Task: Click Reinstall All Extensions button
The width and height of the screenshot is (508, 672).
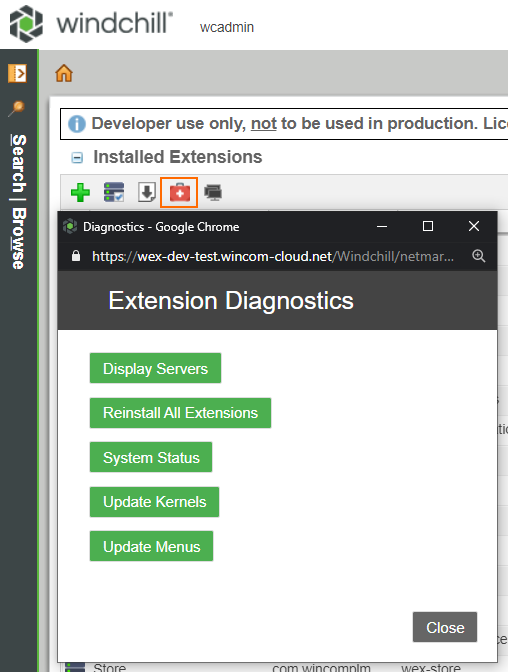Action: (180, 413)
